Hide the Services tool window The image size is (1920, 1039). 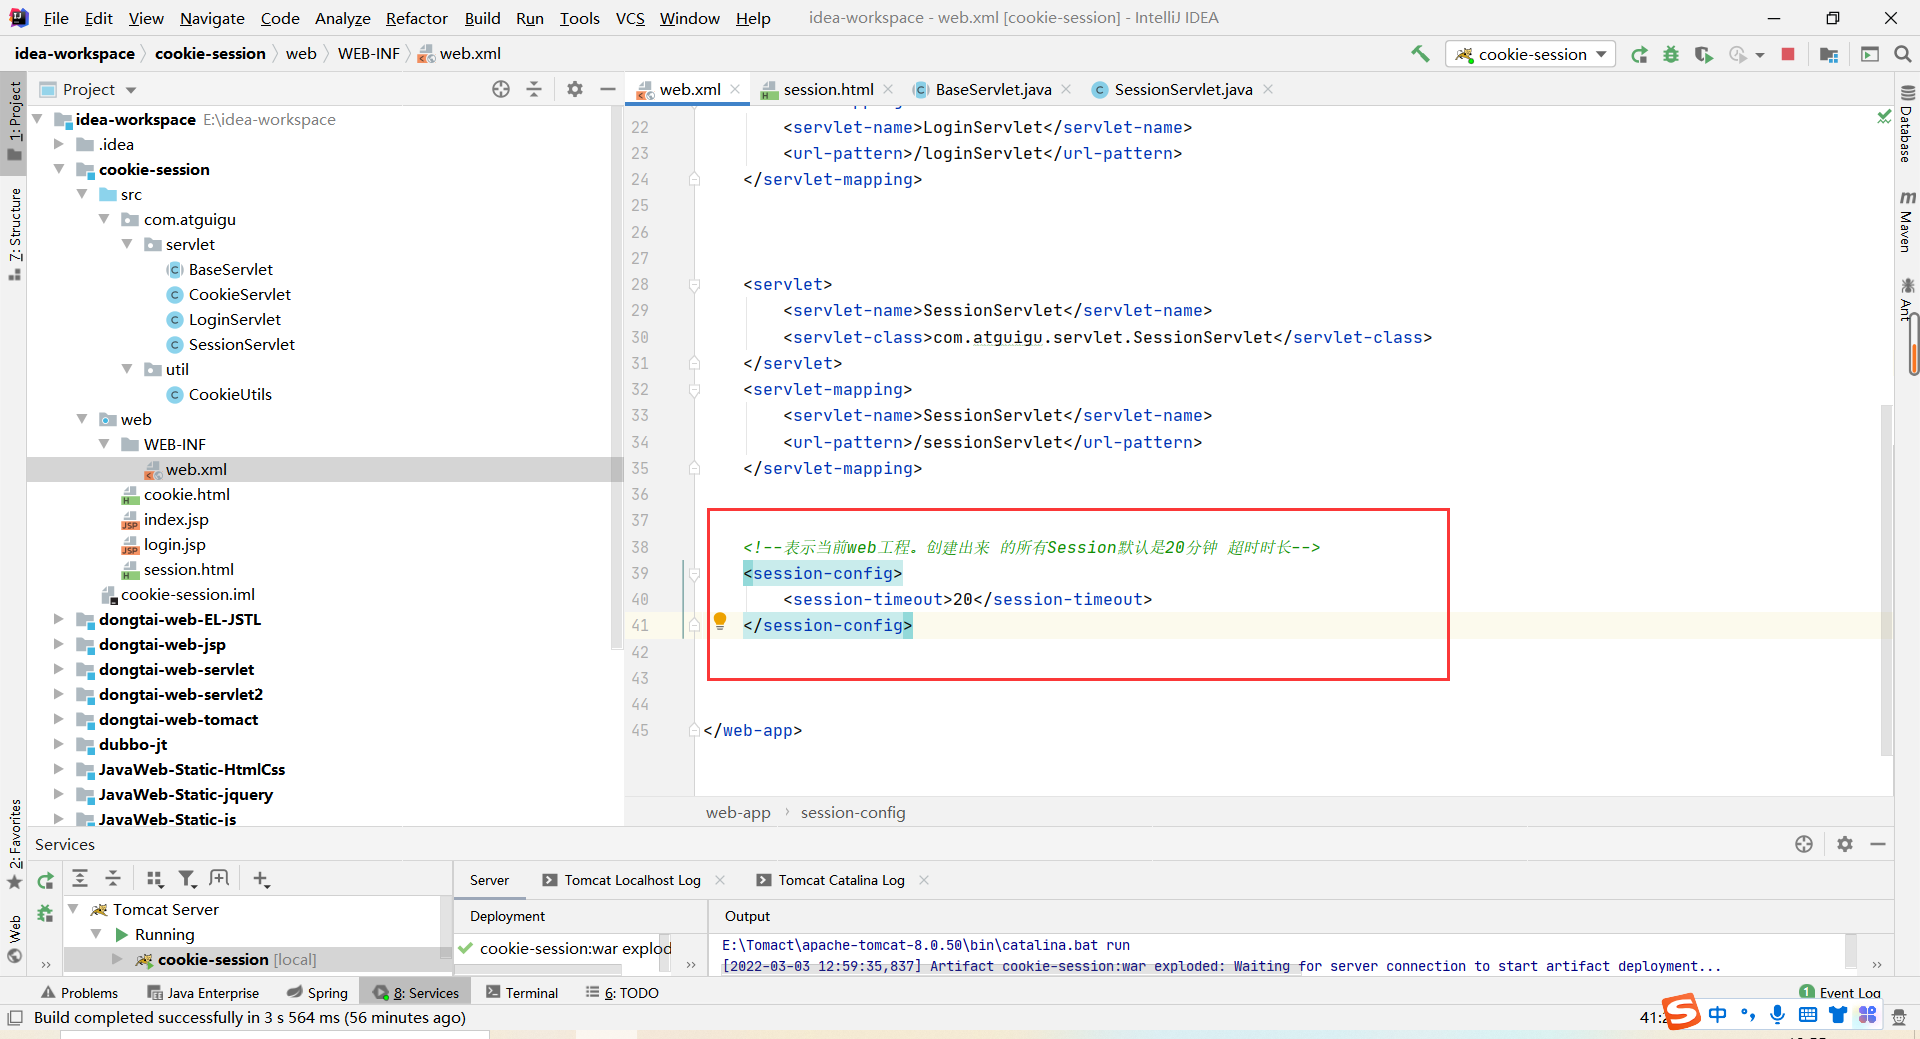[x=1878, y=844]
